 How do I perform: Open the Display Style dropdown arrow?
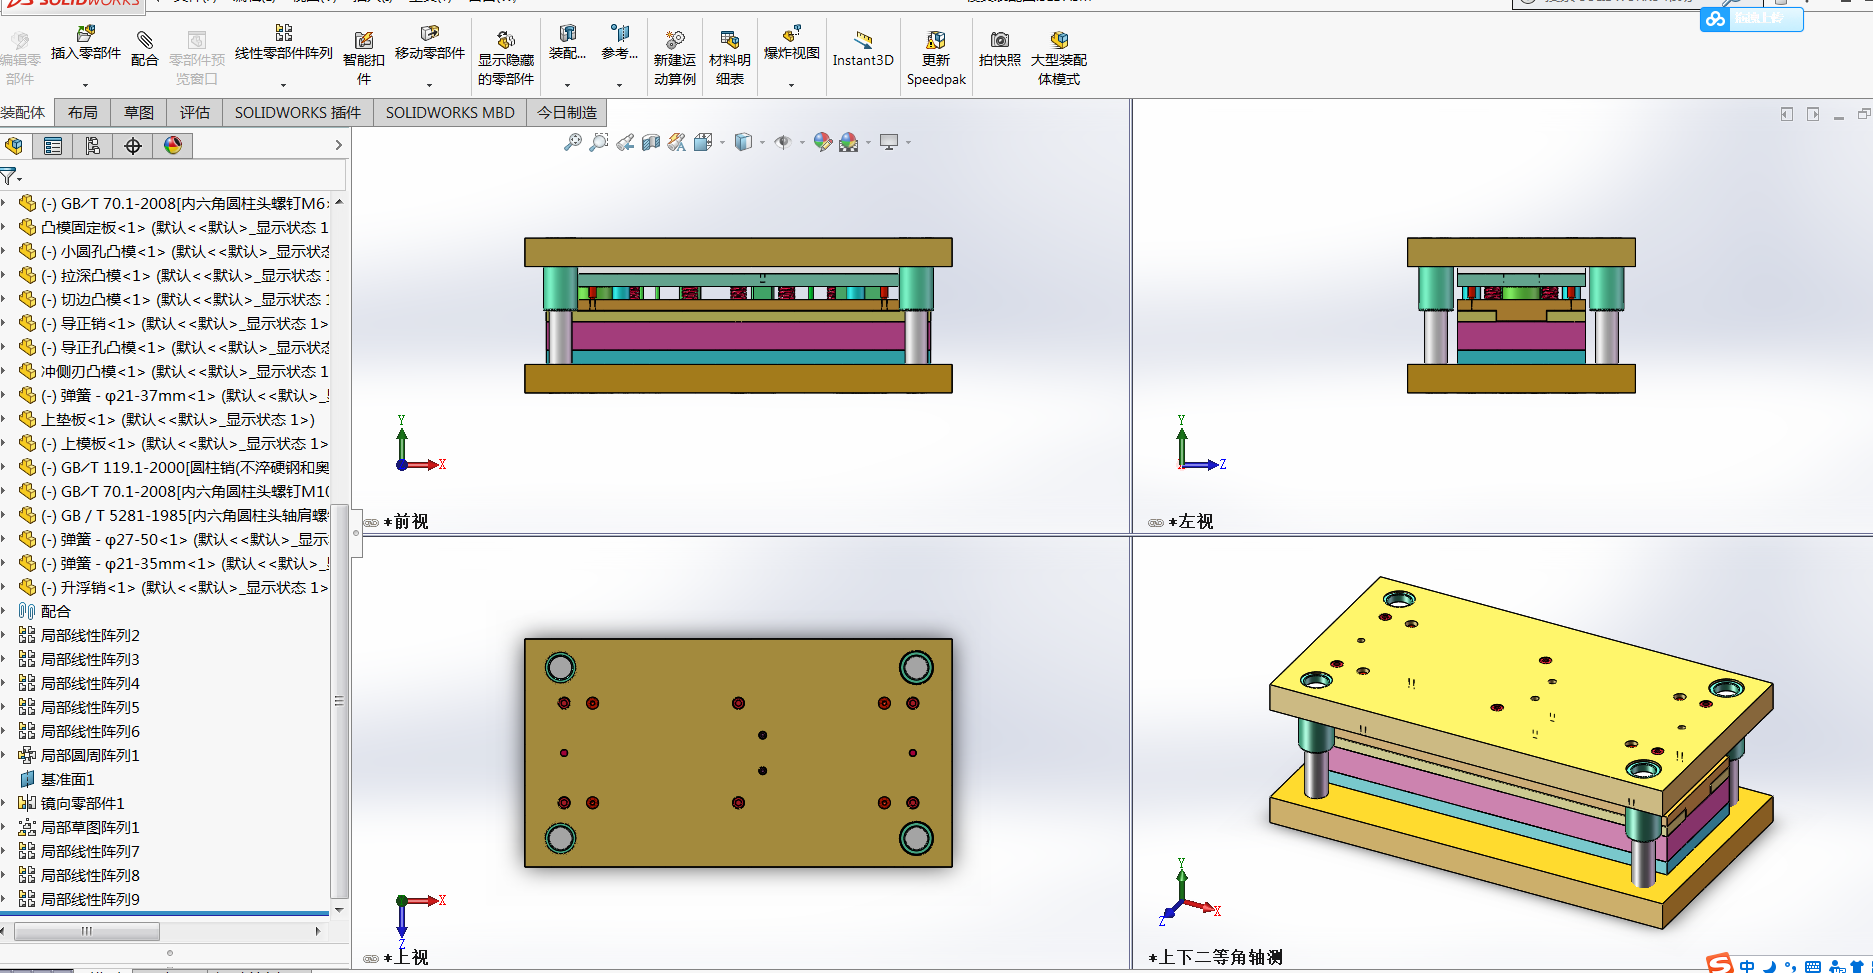point(762,143)
